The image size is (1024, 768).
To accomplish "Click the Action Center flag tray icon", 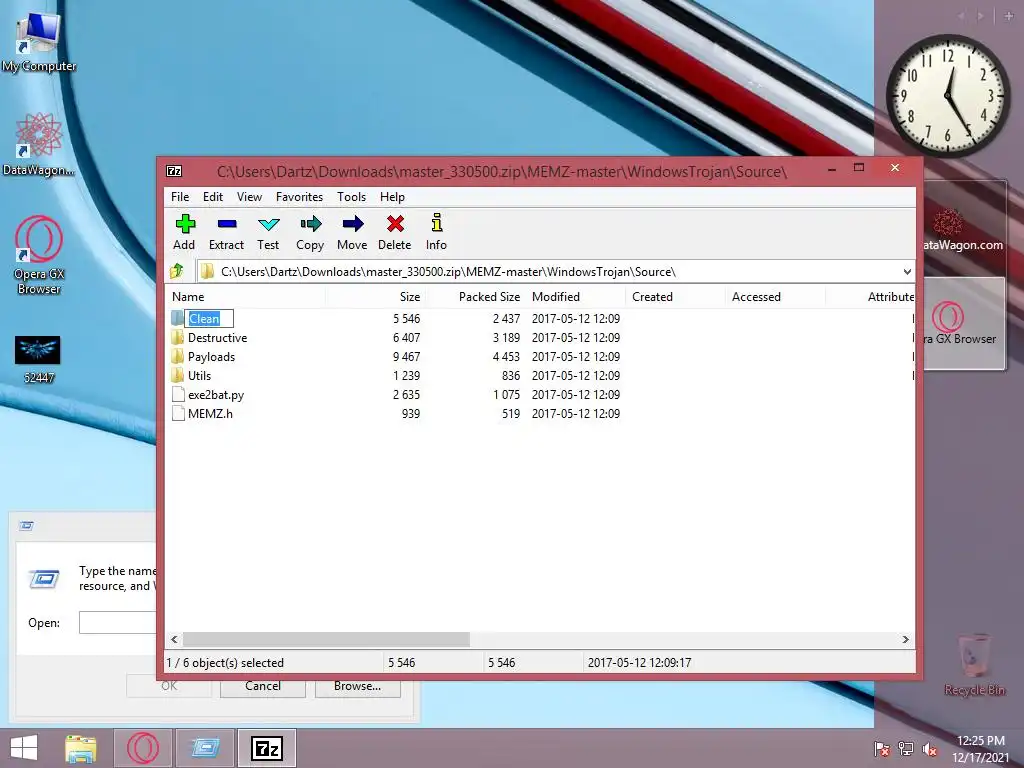I will tap(882, 749).
